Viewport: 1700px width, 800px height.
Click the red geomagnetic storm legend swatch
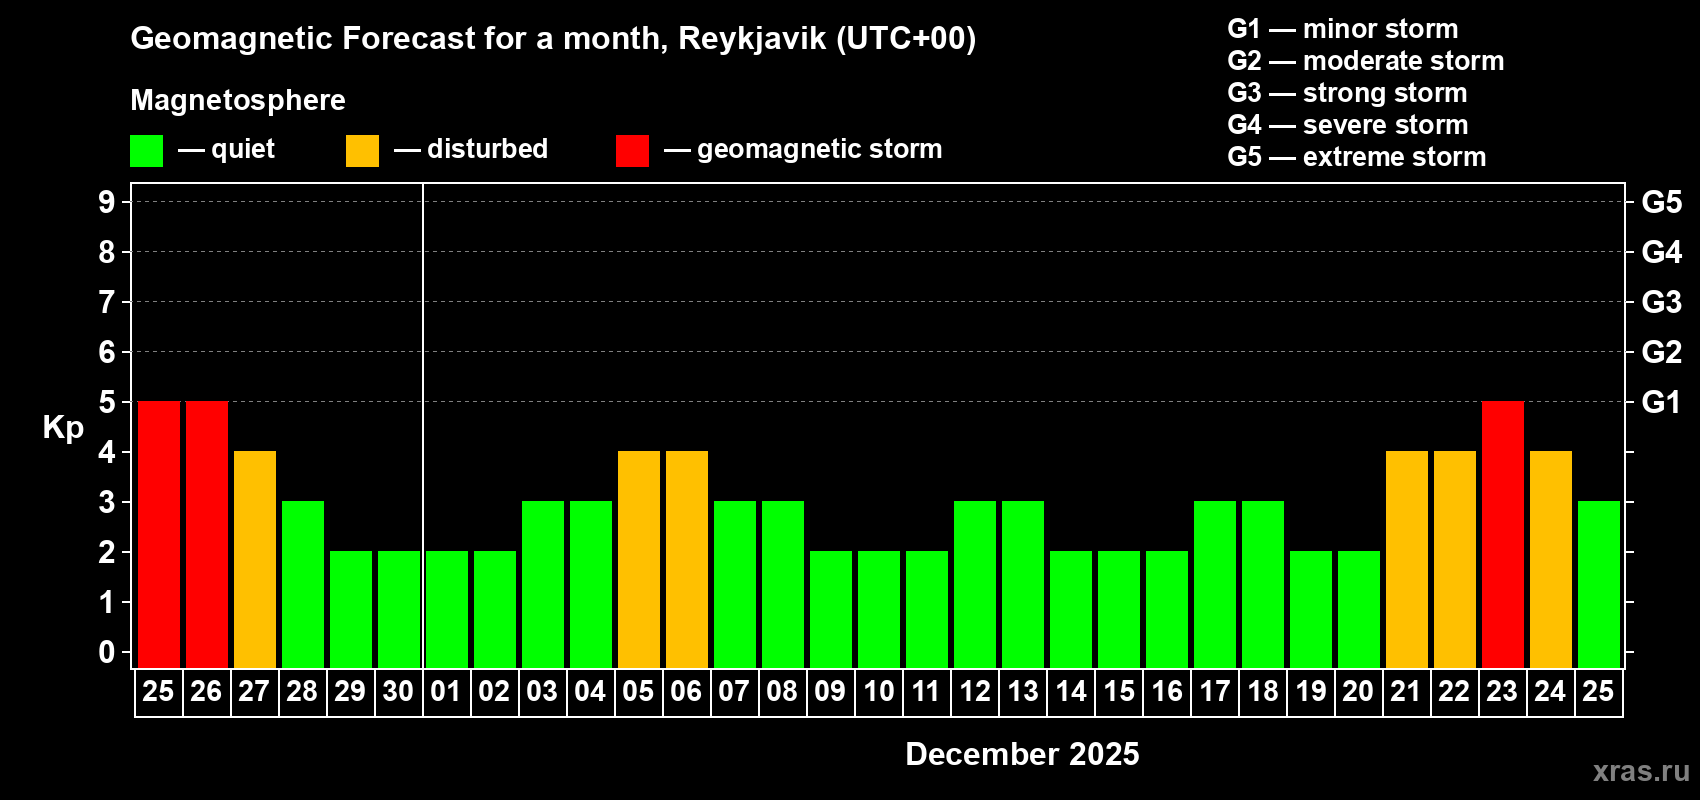click(x=632, y=151)
